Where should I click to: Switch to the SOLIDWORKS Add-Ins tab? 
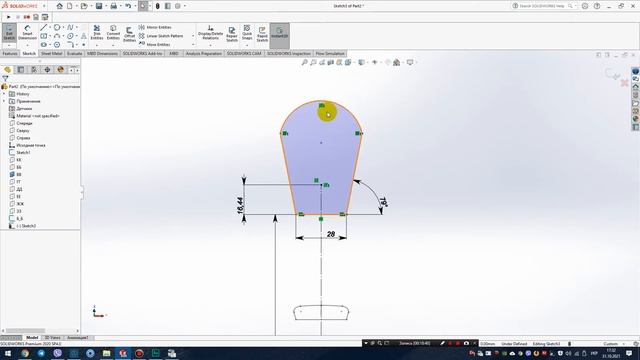coord(142,53)
